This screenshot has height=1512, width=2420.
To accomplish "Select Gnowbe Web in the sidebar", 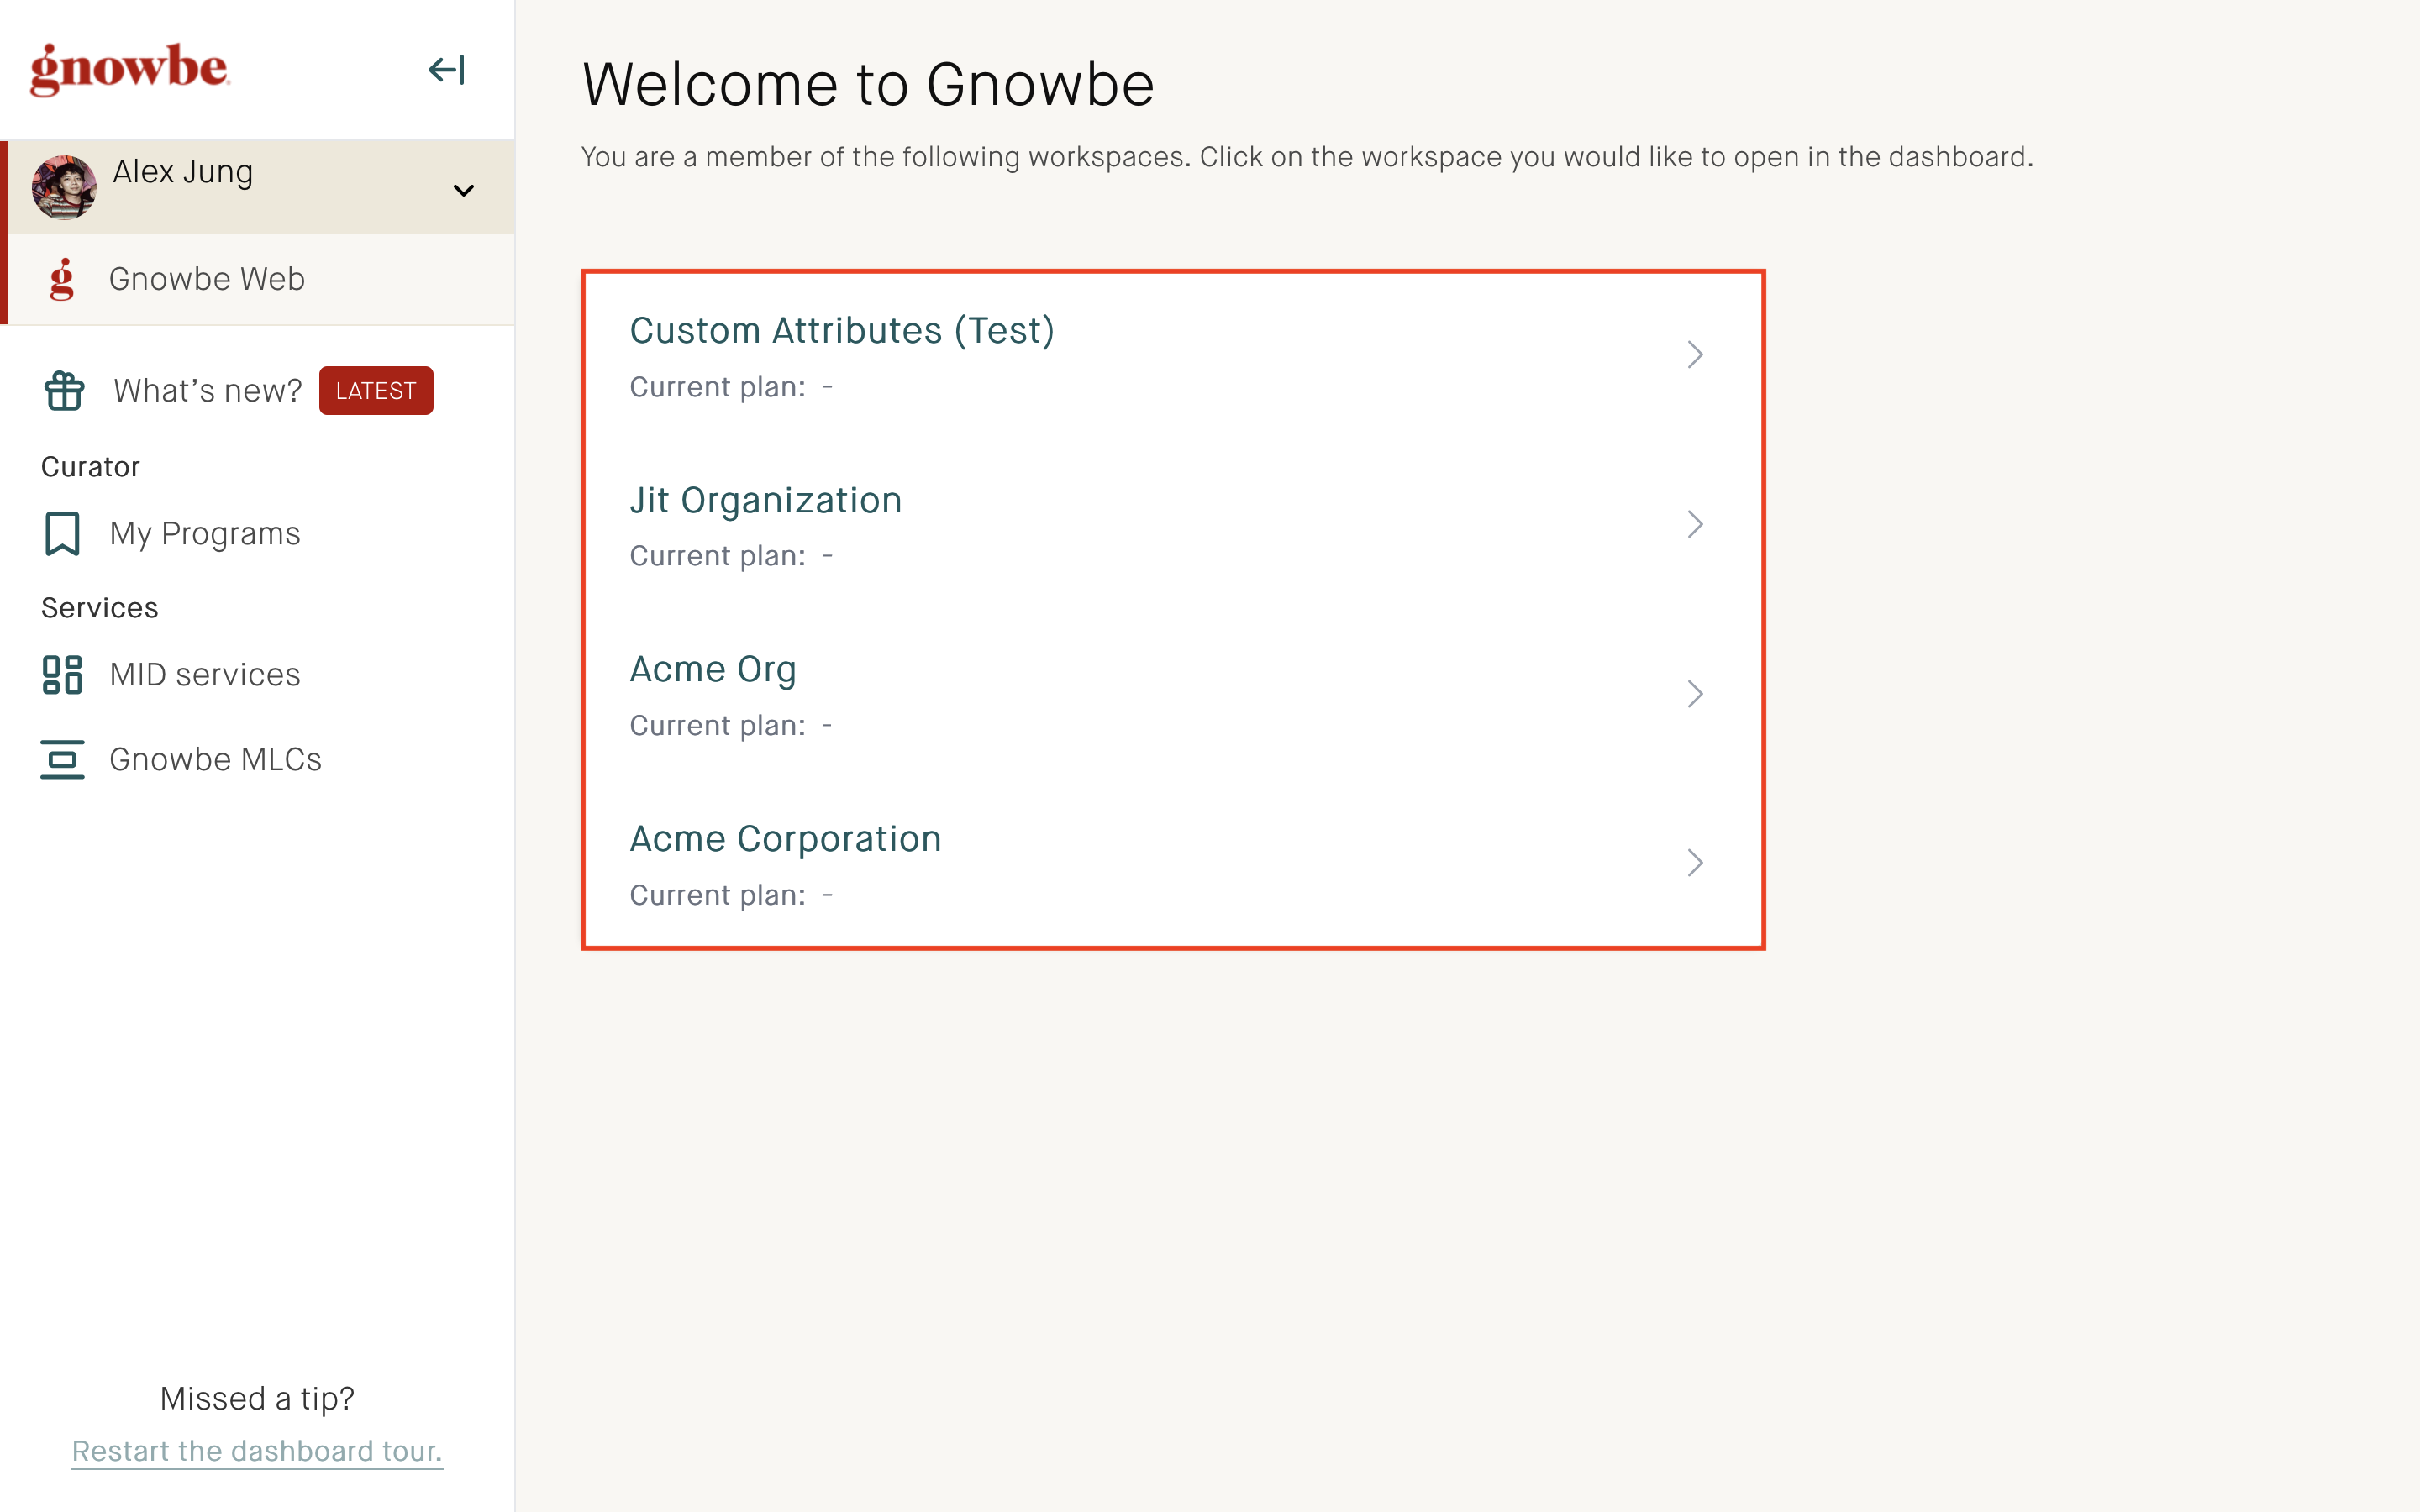I will [x=207, y=279].
